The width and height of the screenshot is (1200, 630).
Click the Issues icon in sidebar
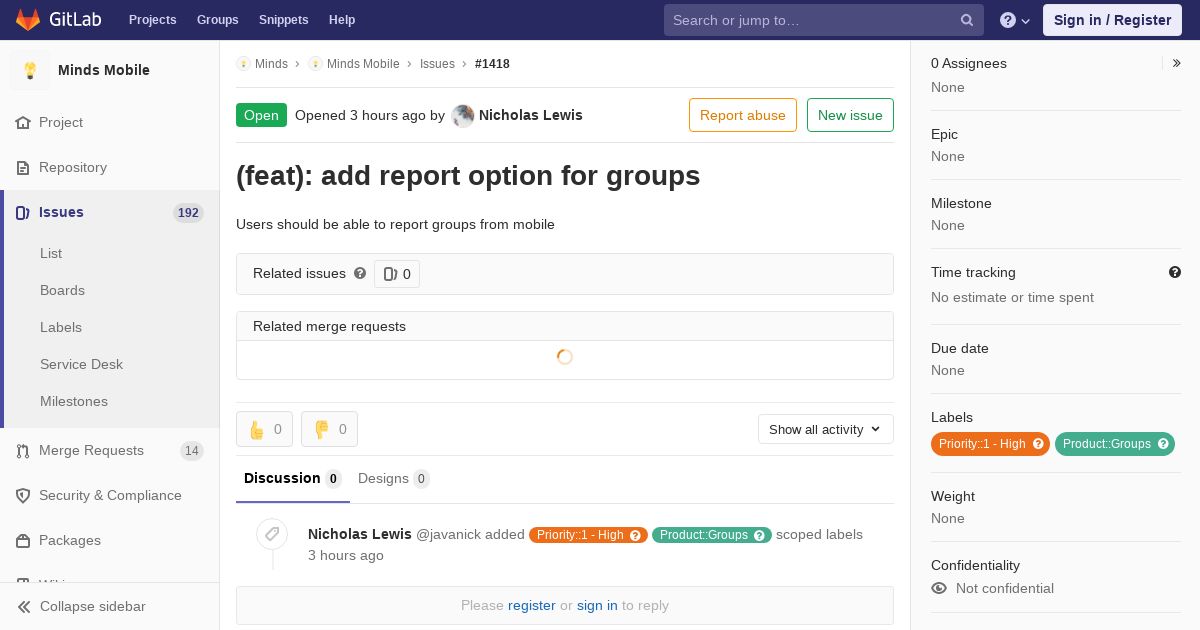tap(23, 212)
